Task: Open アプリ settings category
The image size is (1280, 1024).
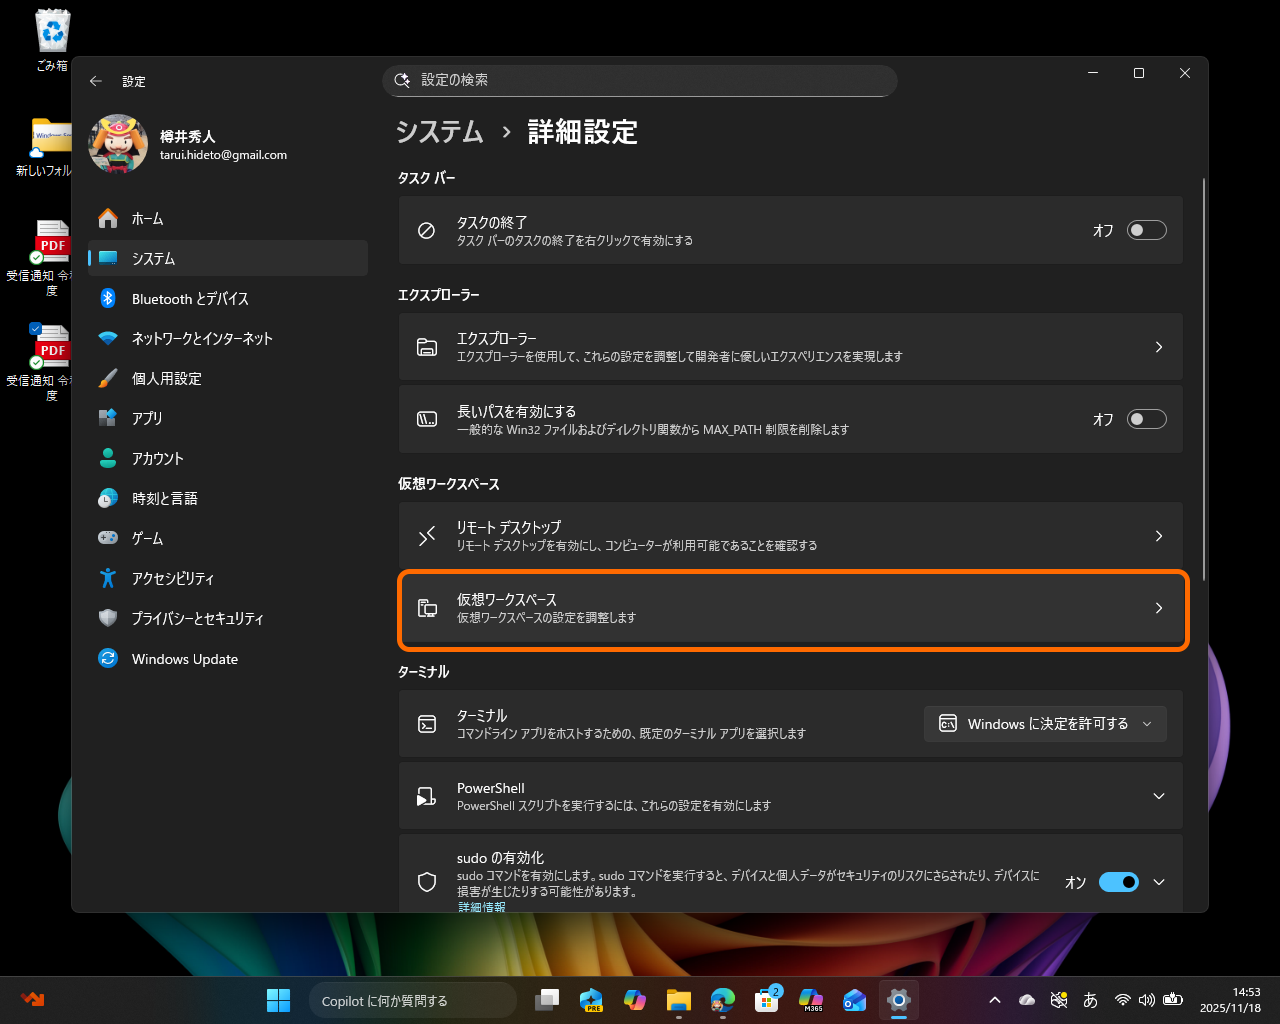Action: tap(228, 418)
